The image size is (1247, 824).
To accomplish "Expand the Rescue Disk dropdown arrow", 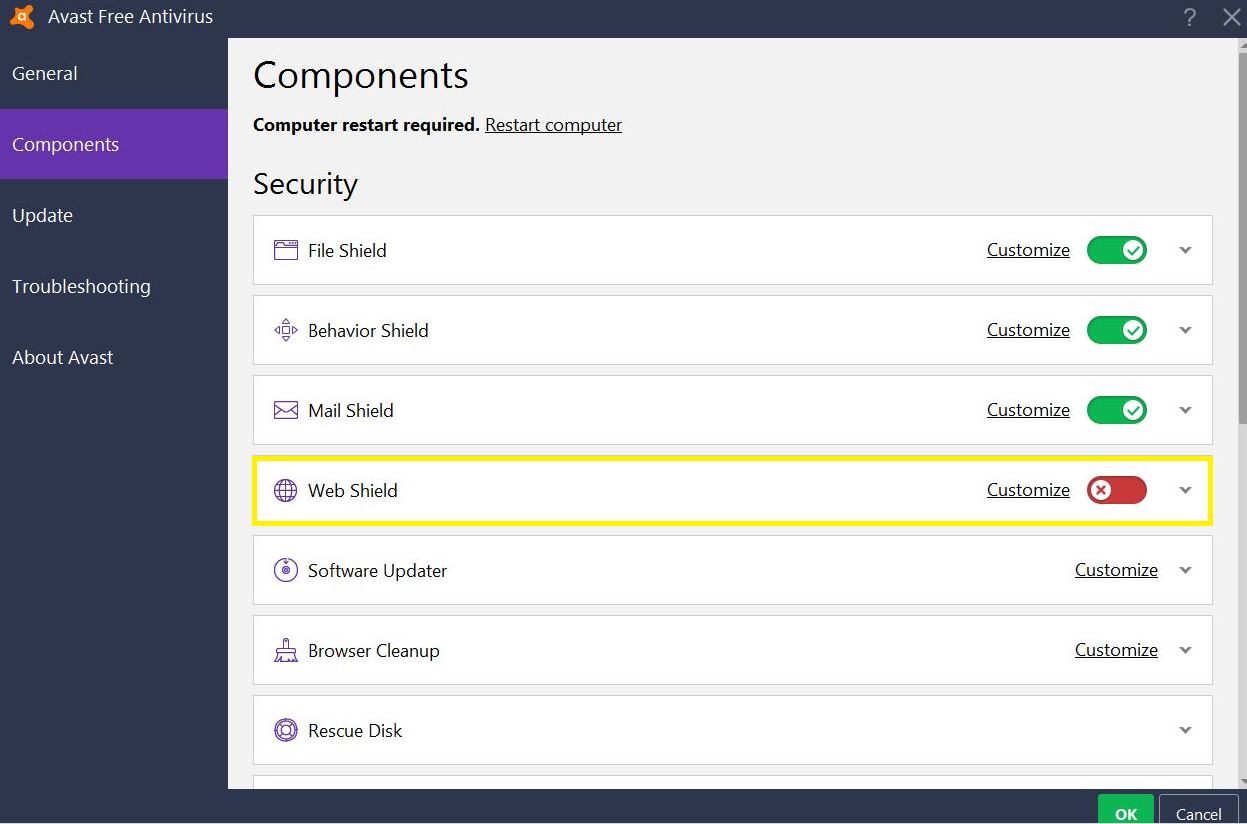I will tap(1185, 730).
